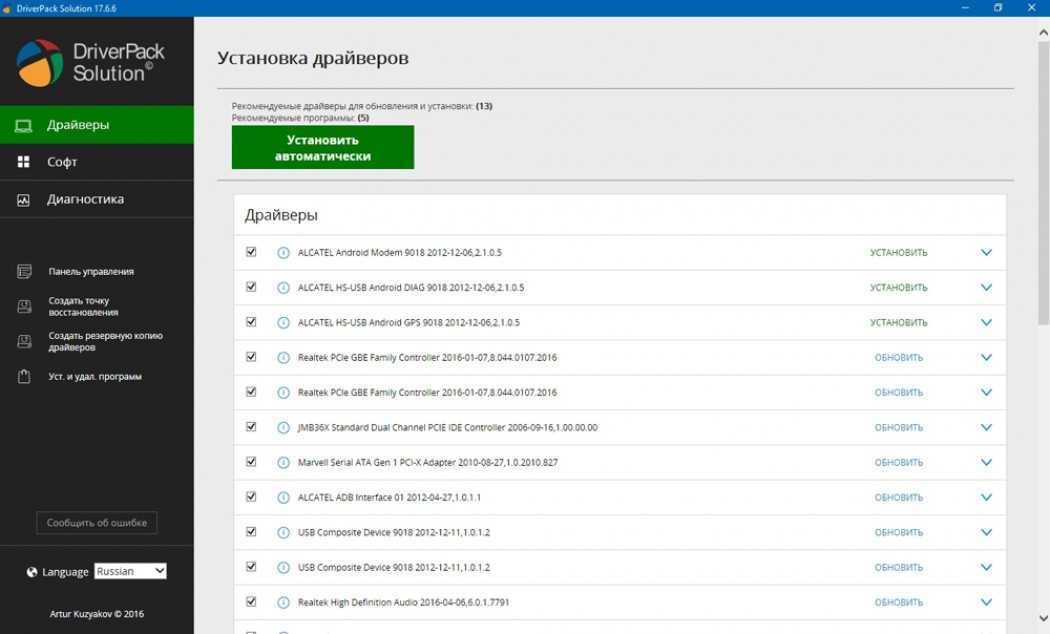Uncheck JMB36X Standard Dual Channel PCIE IDE Controller
The image size is (1050, 634).
(251, 426)
